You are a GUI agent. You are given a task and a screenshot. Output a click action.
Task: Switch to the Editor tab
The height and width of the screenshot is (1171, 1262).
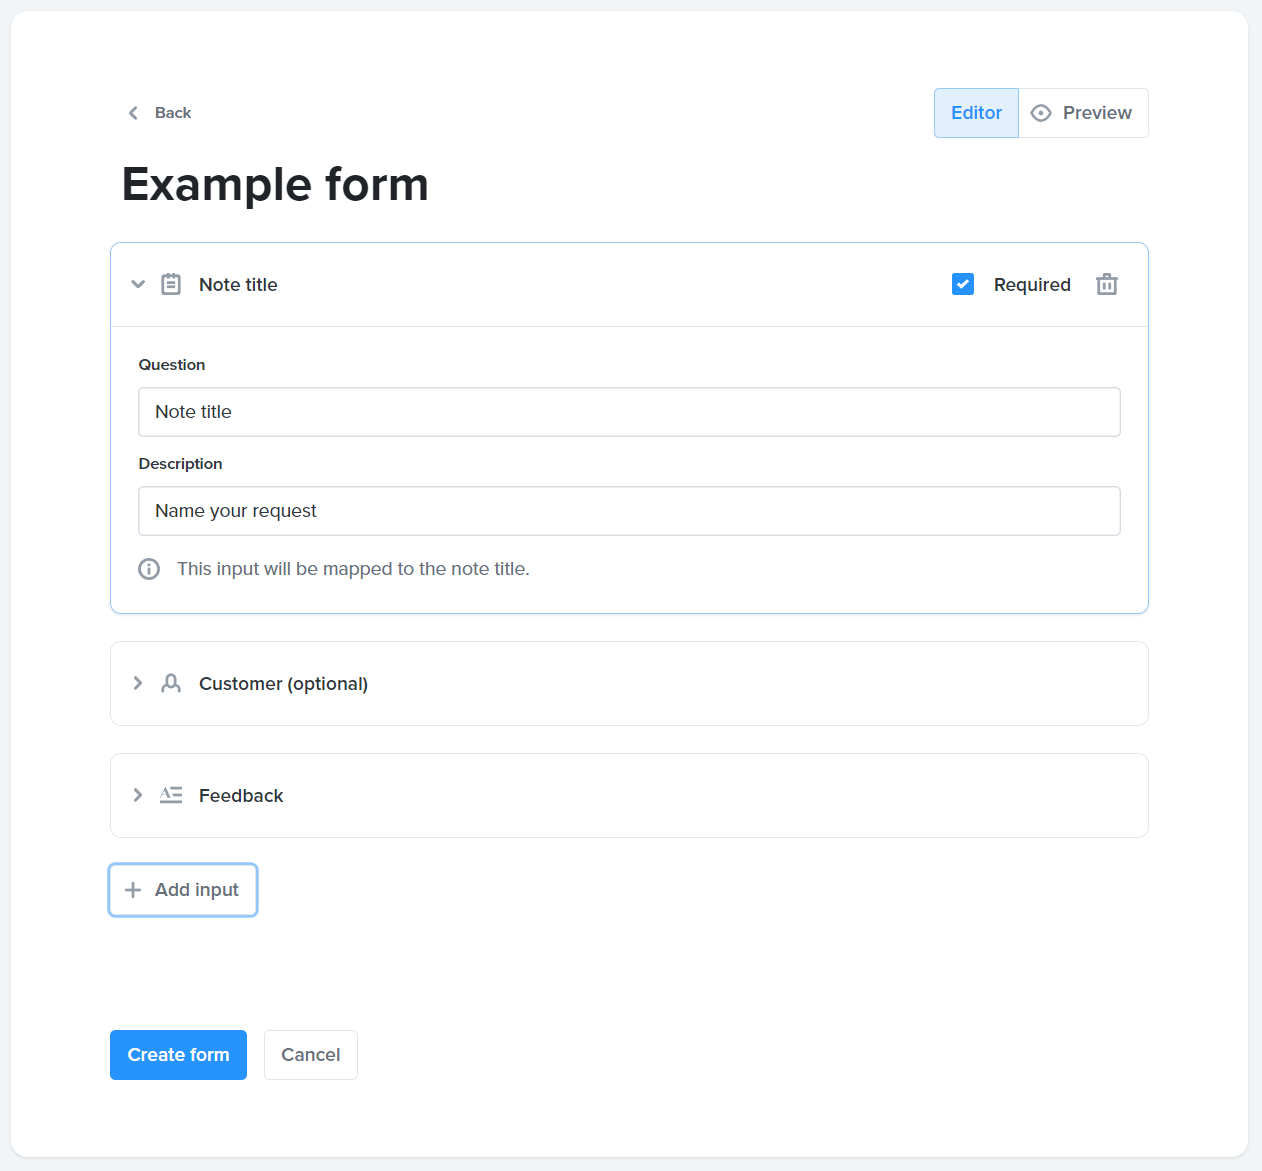976,113
